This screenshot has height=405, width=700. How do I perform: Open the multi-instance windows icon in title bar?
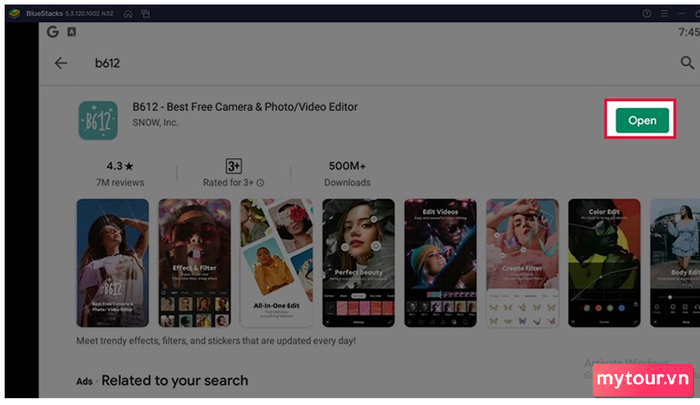pyautogui.click(x=146, y=14)
